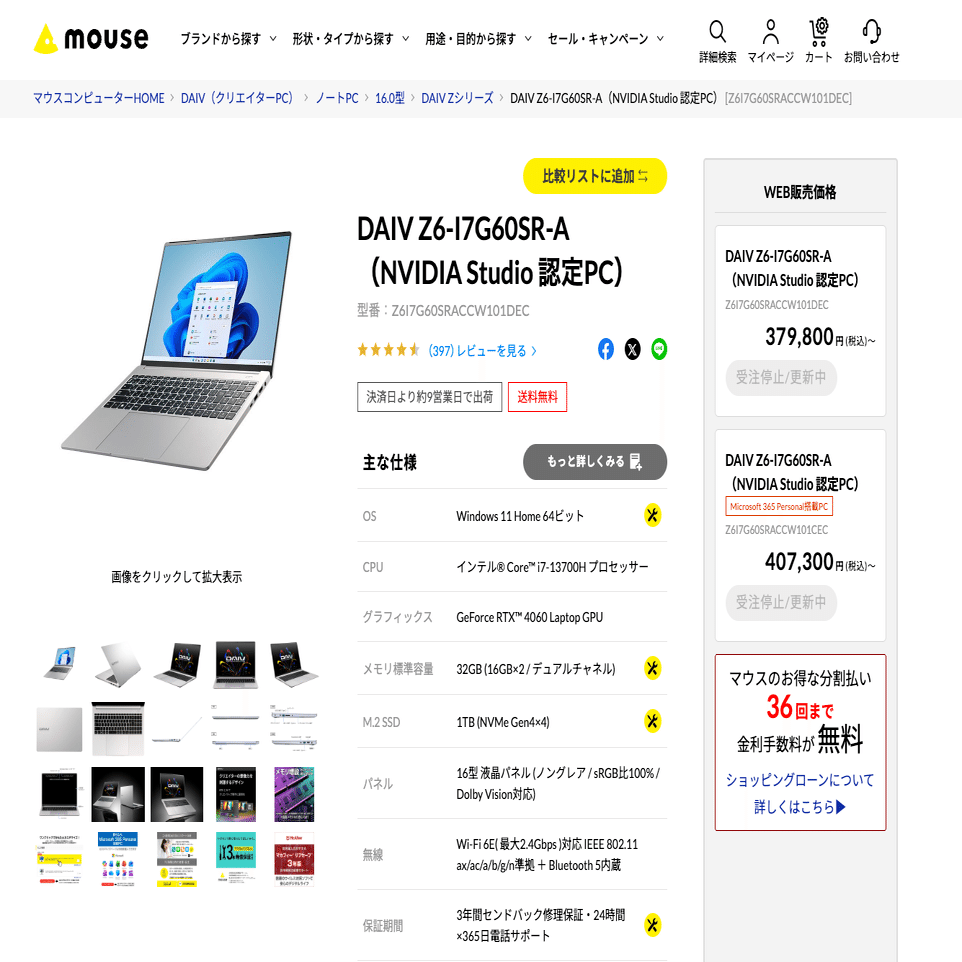Click the yellow customize icon beside M.2 SSD
The width and height of the screenshot is (962, 962).
pyautogui.click(x=653, y=721)
